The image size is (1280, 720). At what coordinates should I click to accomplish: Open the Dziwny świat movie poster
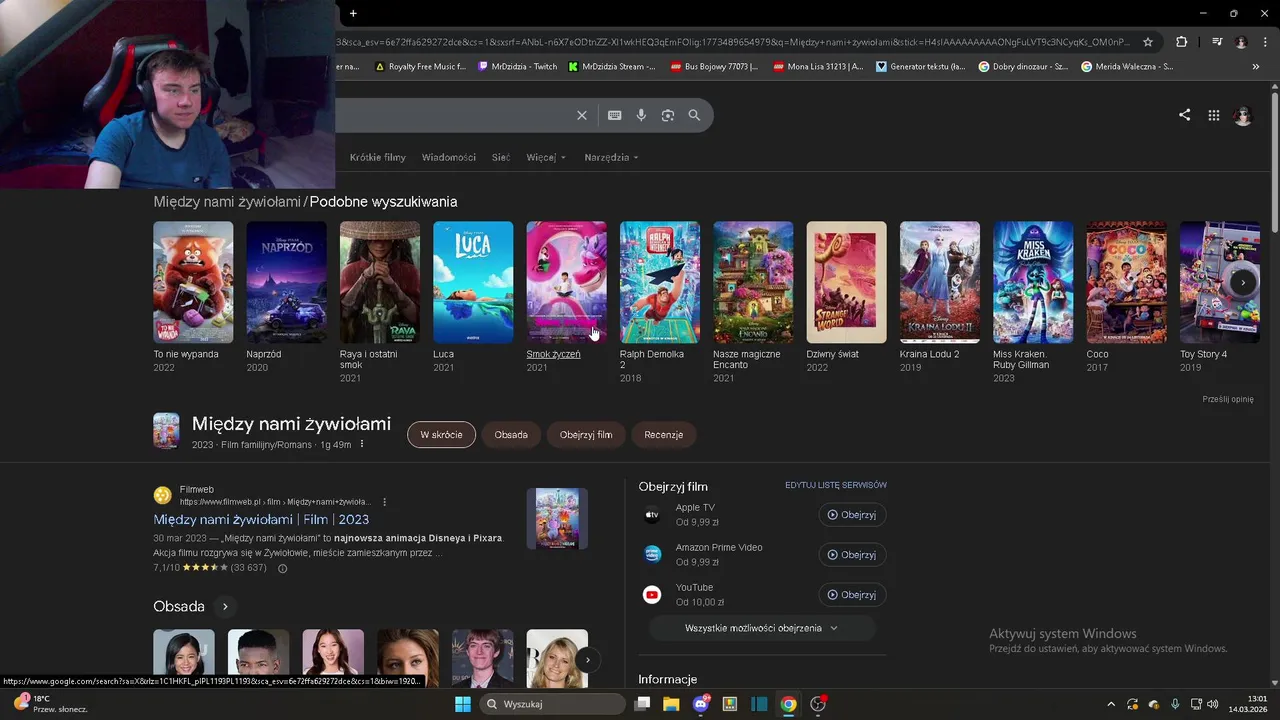(x=846, y=282)
